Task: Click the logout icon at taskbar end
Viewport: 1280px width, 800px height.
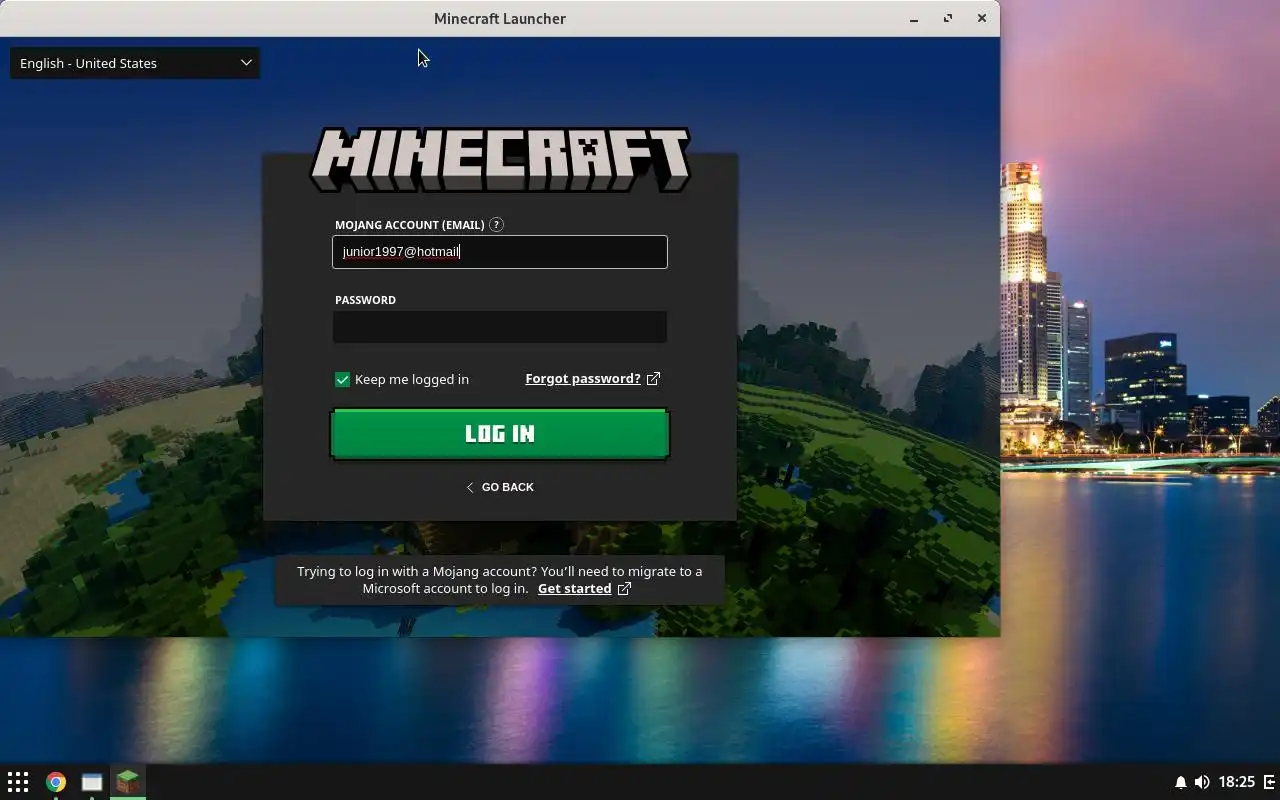Action: click(x=1270, y=782)
